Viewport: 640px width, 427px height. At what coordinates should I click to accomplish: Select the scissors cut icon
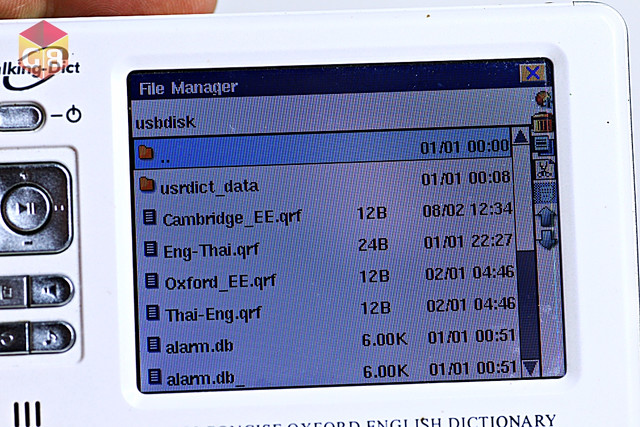(x=544, y=169)
